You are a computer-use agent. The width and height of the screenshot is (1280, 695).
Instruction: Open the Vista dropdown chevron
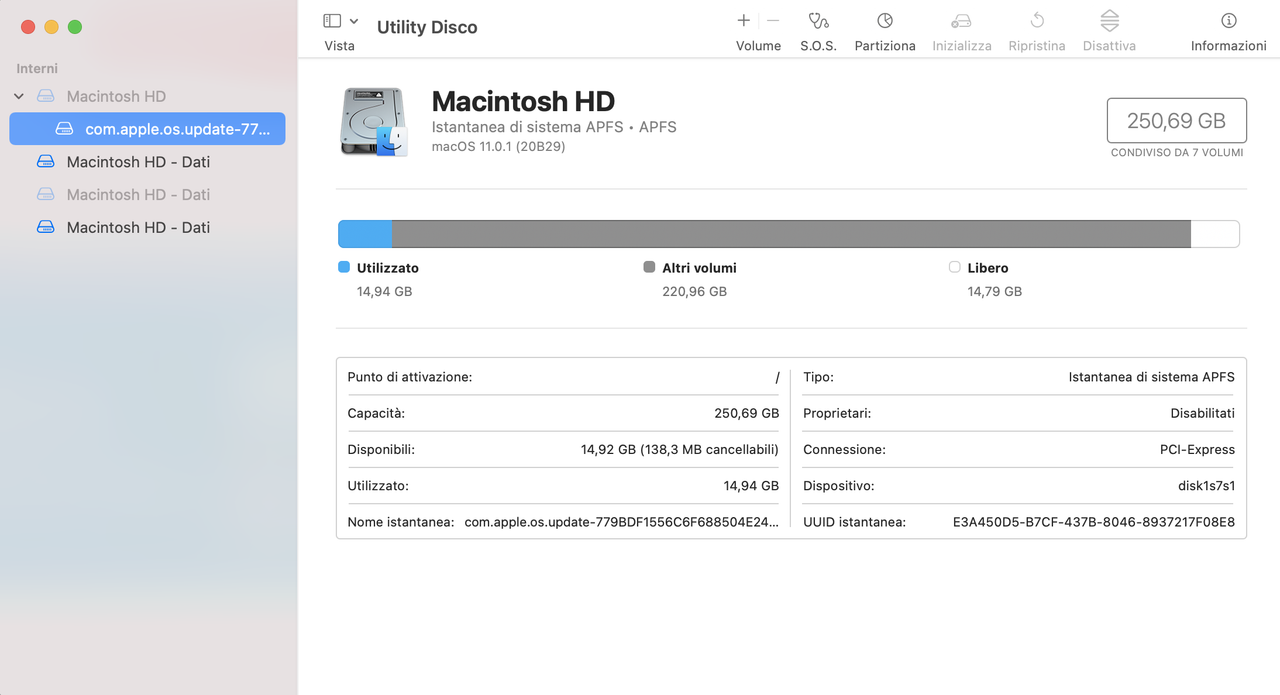(x=354, y=21)
